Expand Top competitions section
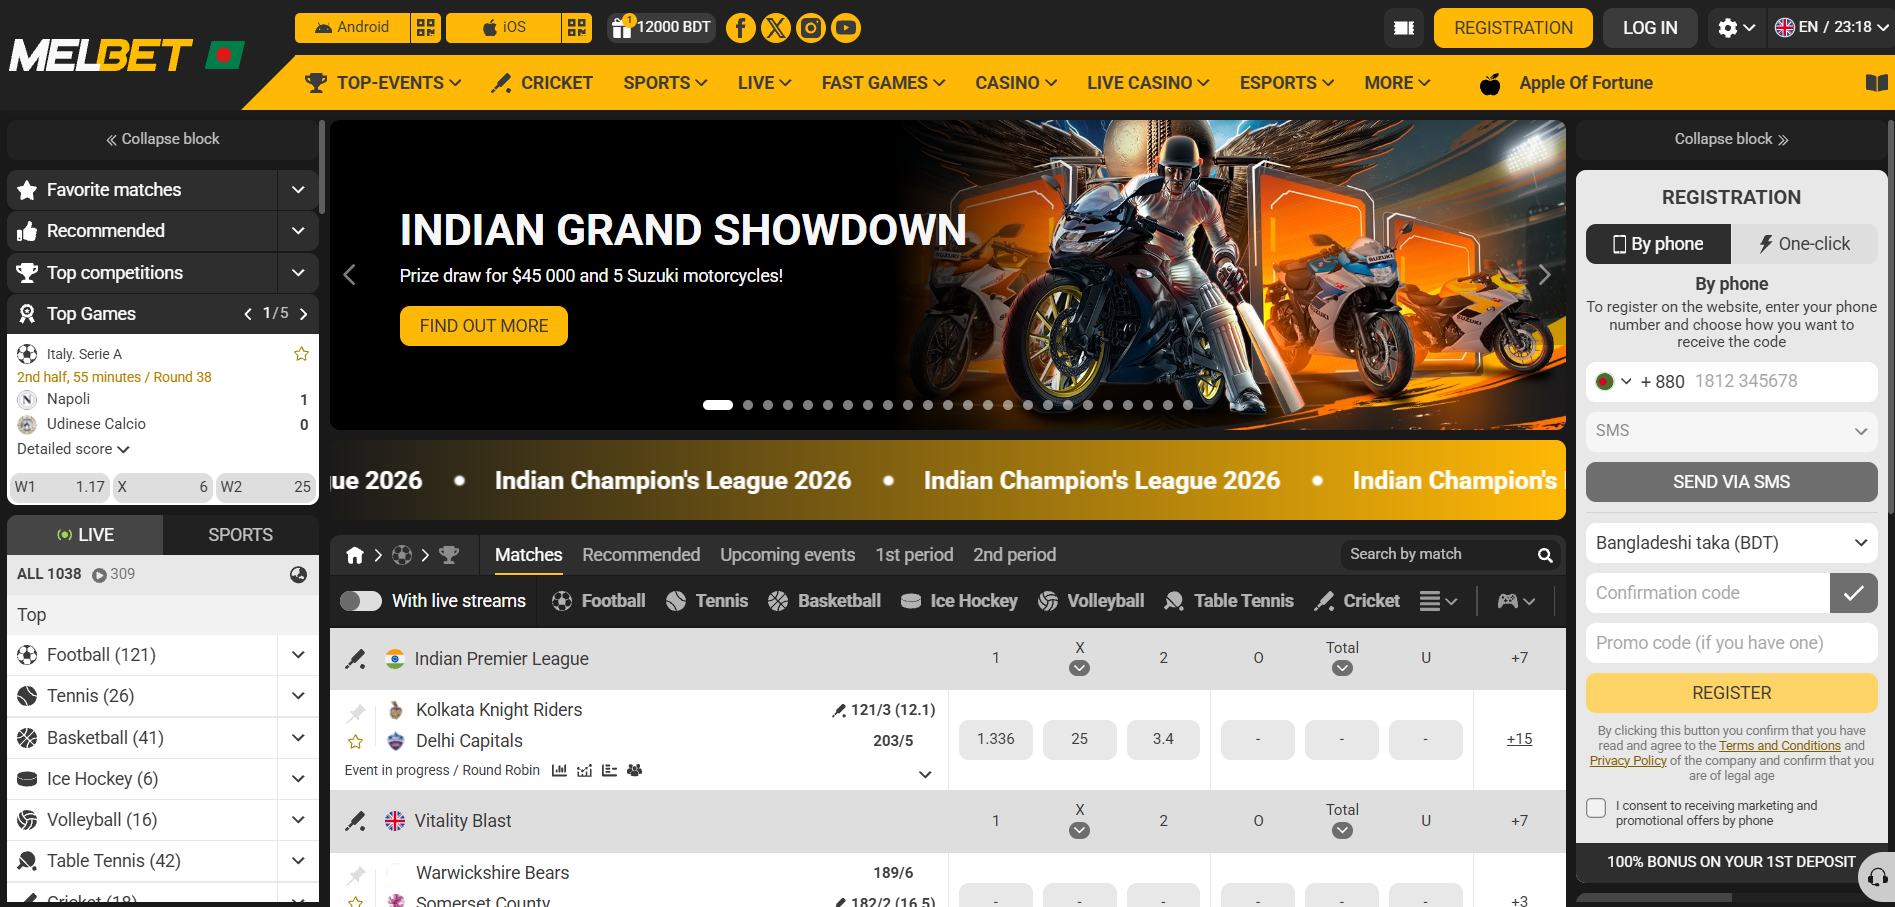Image resolution: width=1895 pixels, height=907 pixels. point(298,273)
